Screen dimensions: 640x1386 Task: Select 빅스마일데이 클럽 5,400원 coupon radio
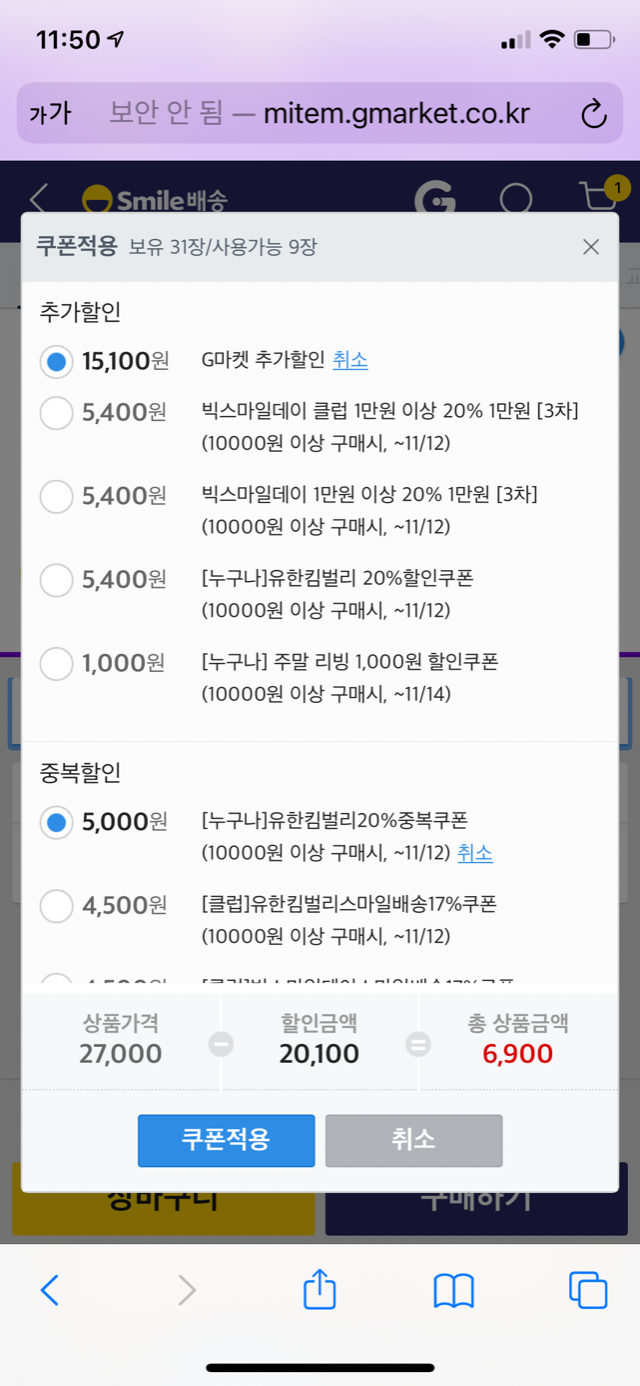[56, 412]
